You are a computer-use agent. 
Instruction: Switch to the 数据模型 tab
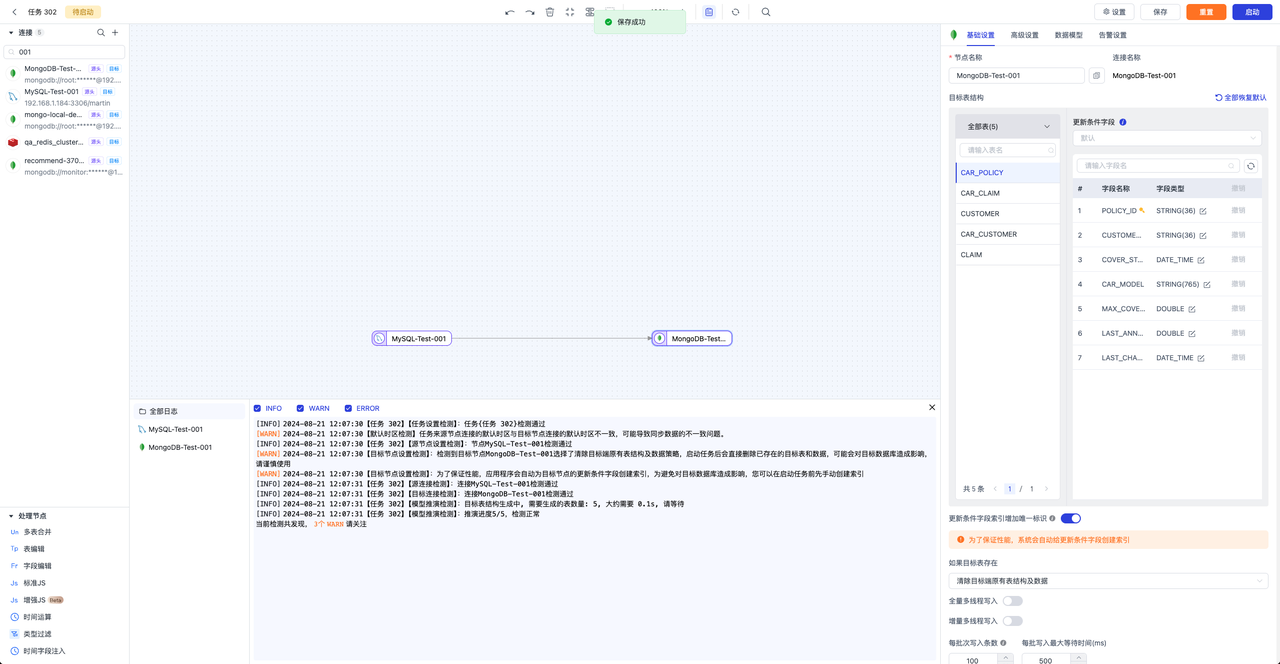pyautogui.click(x=1069, y=35)
